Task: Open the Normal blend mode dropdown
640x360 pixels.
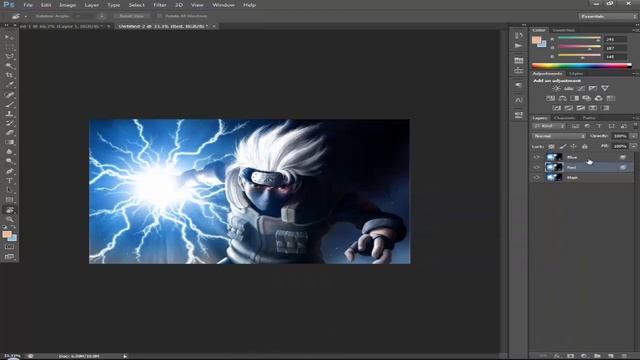Action: 558,136
